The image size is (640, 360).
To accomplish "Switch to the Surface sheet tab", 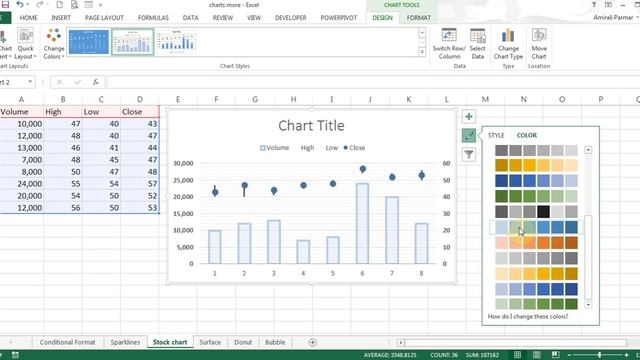I will 210,342.
